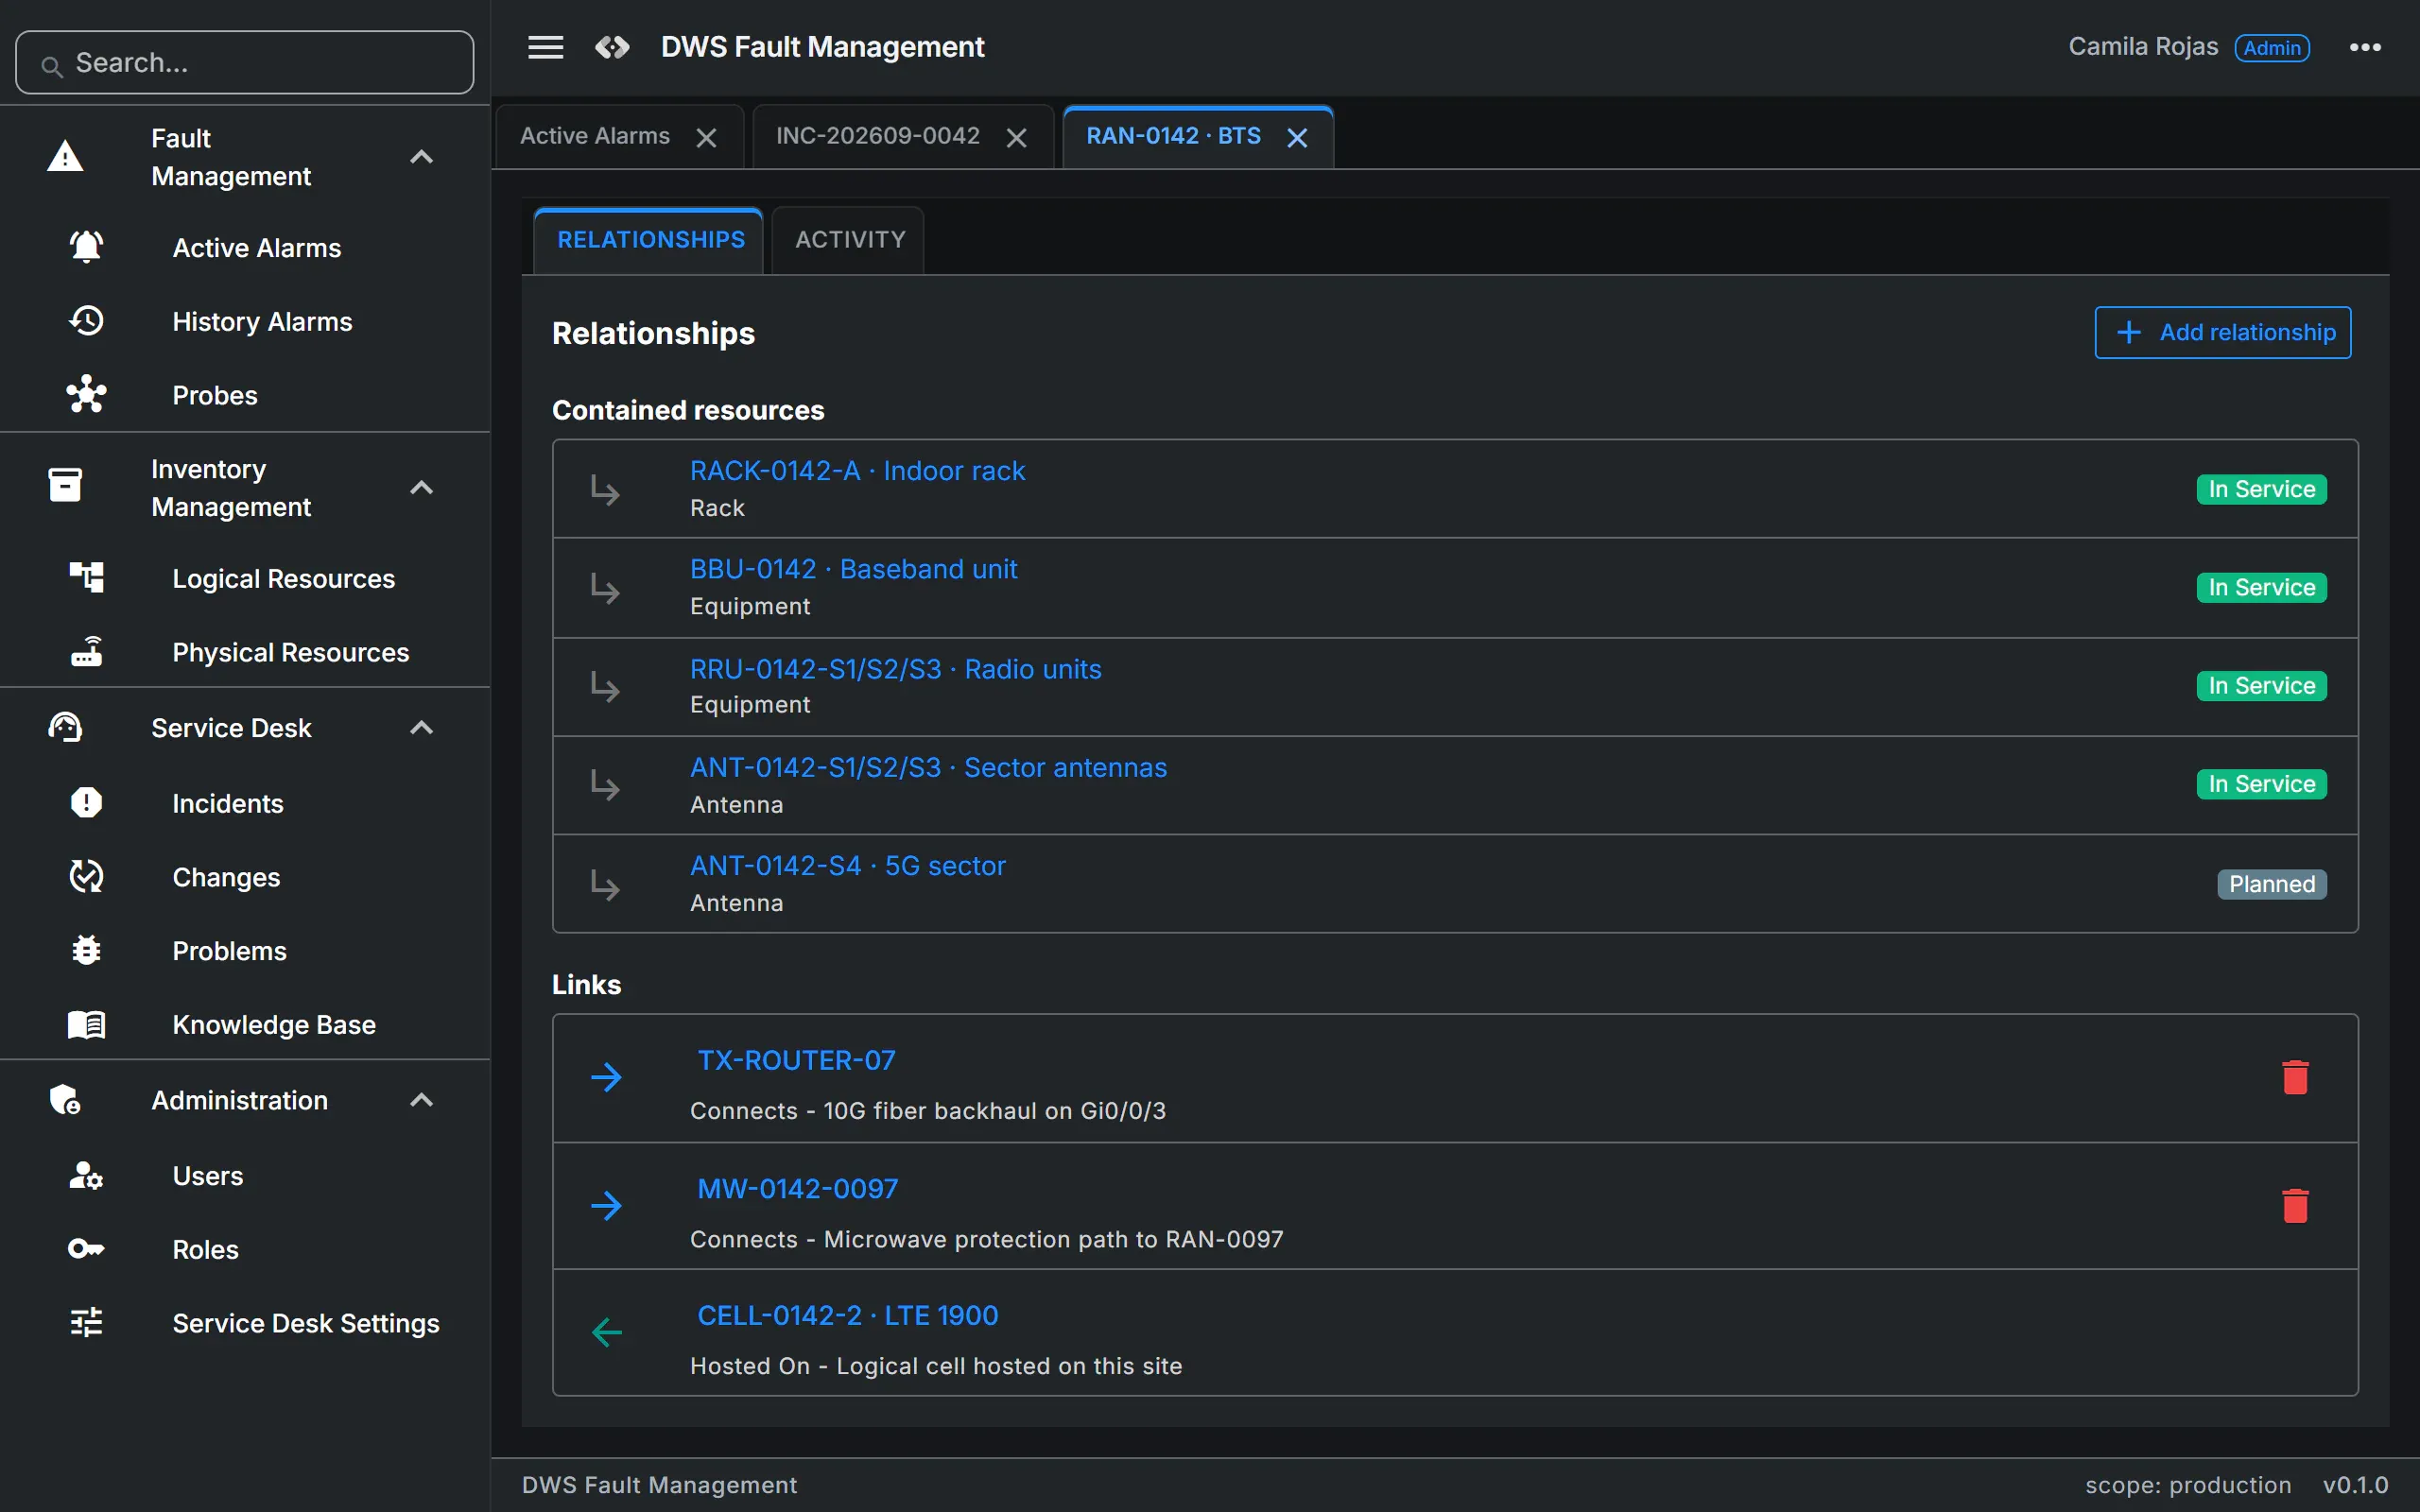Collapse the Fault Management section

[x=422, y=157]
